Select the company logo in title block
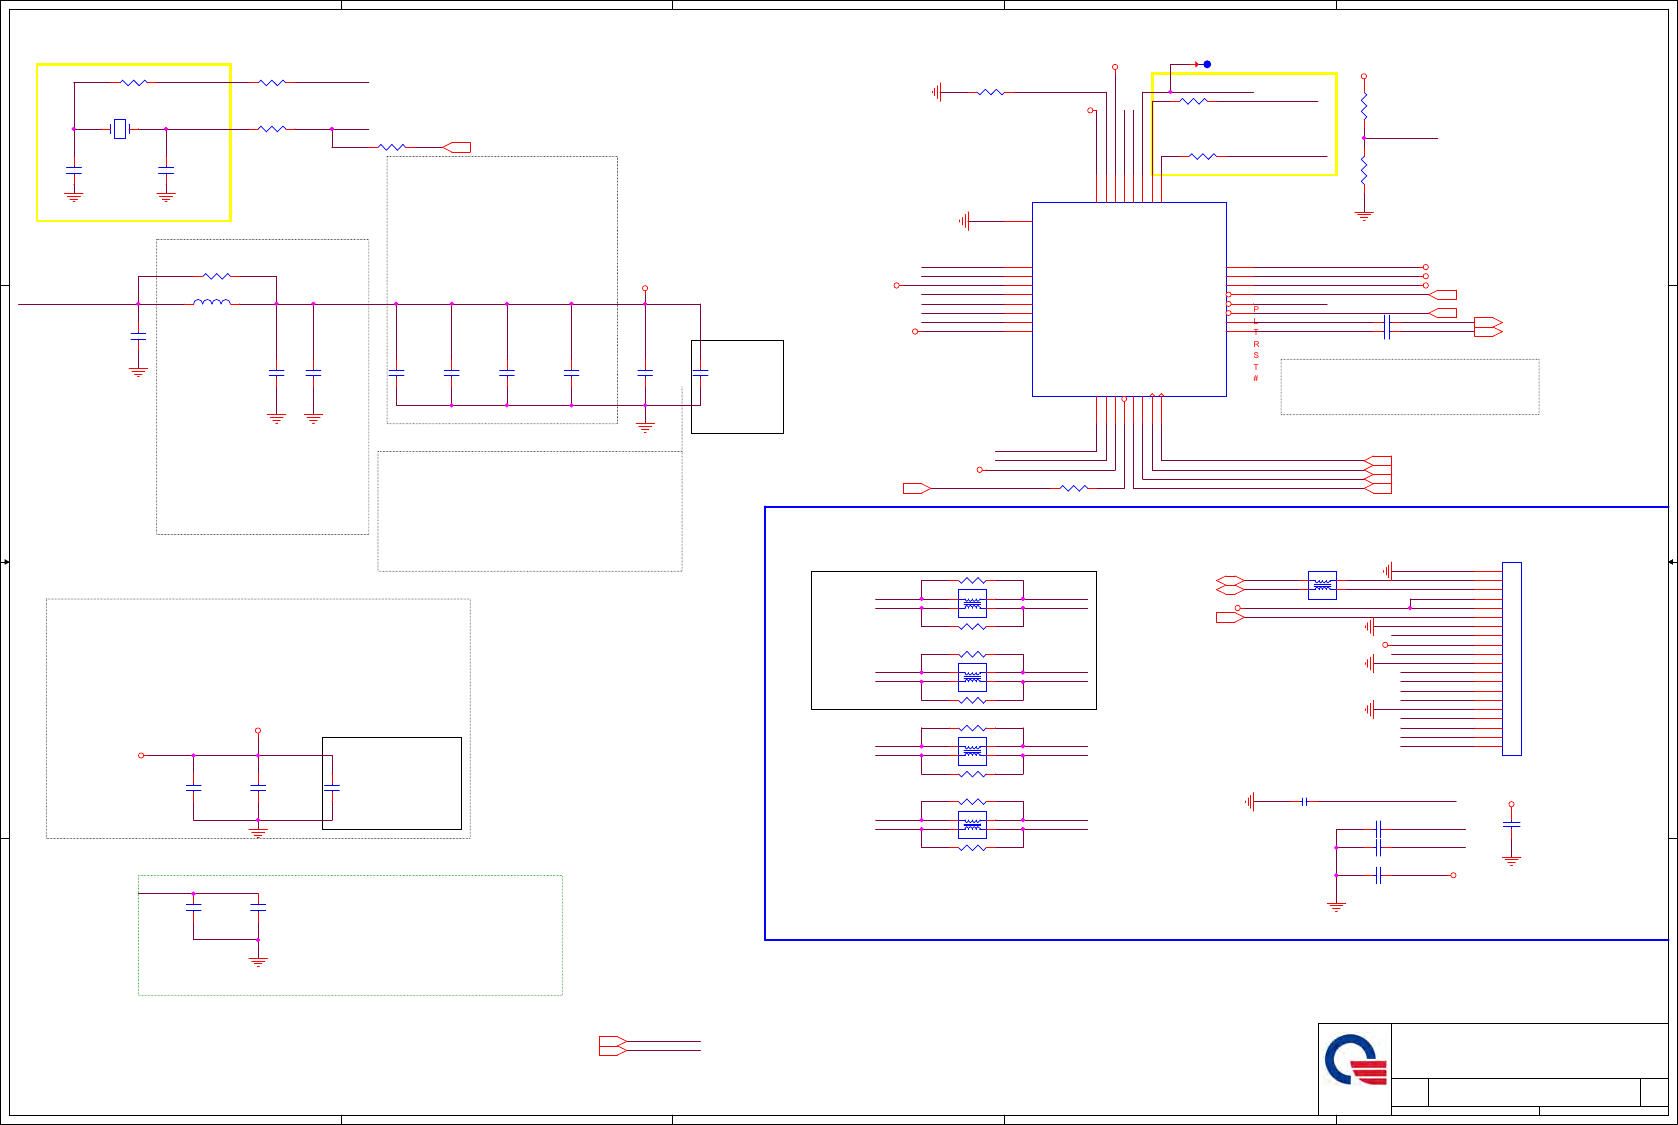This screenshot has width=1678, height=1125. [x=1355, y=1060]
